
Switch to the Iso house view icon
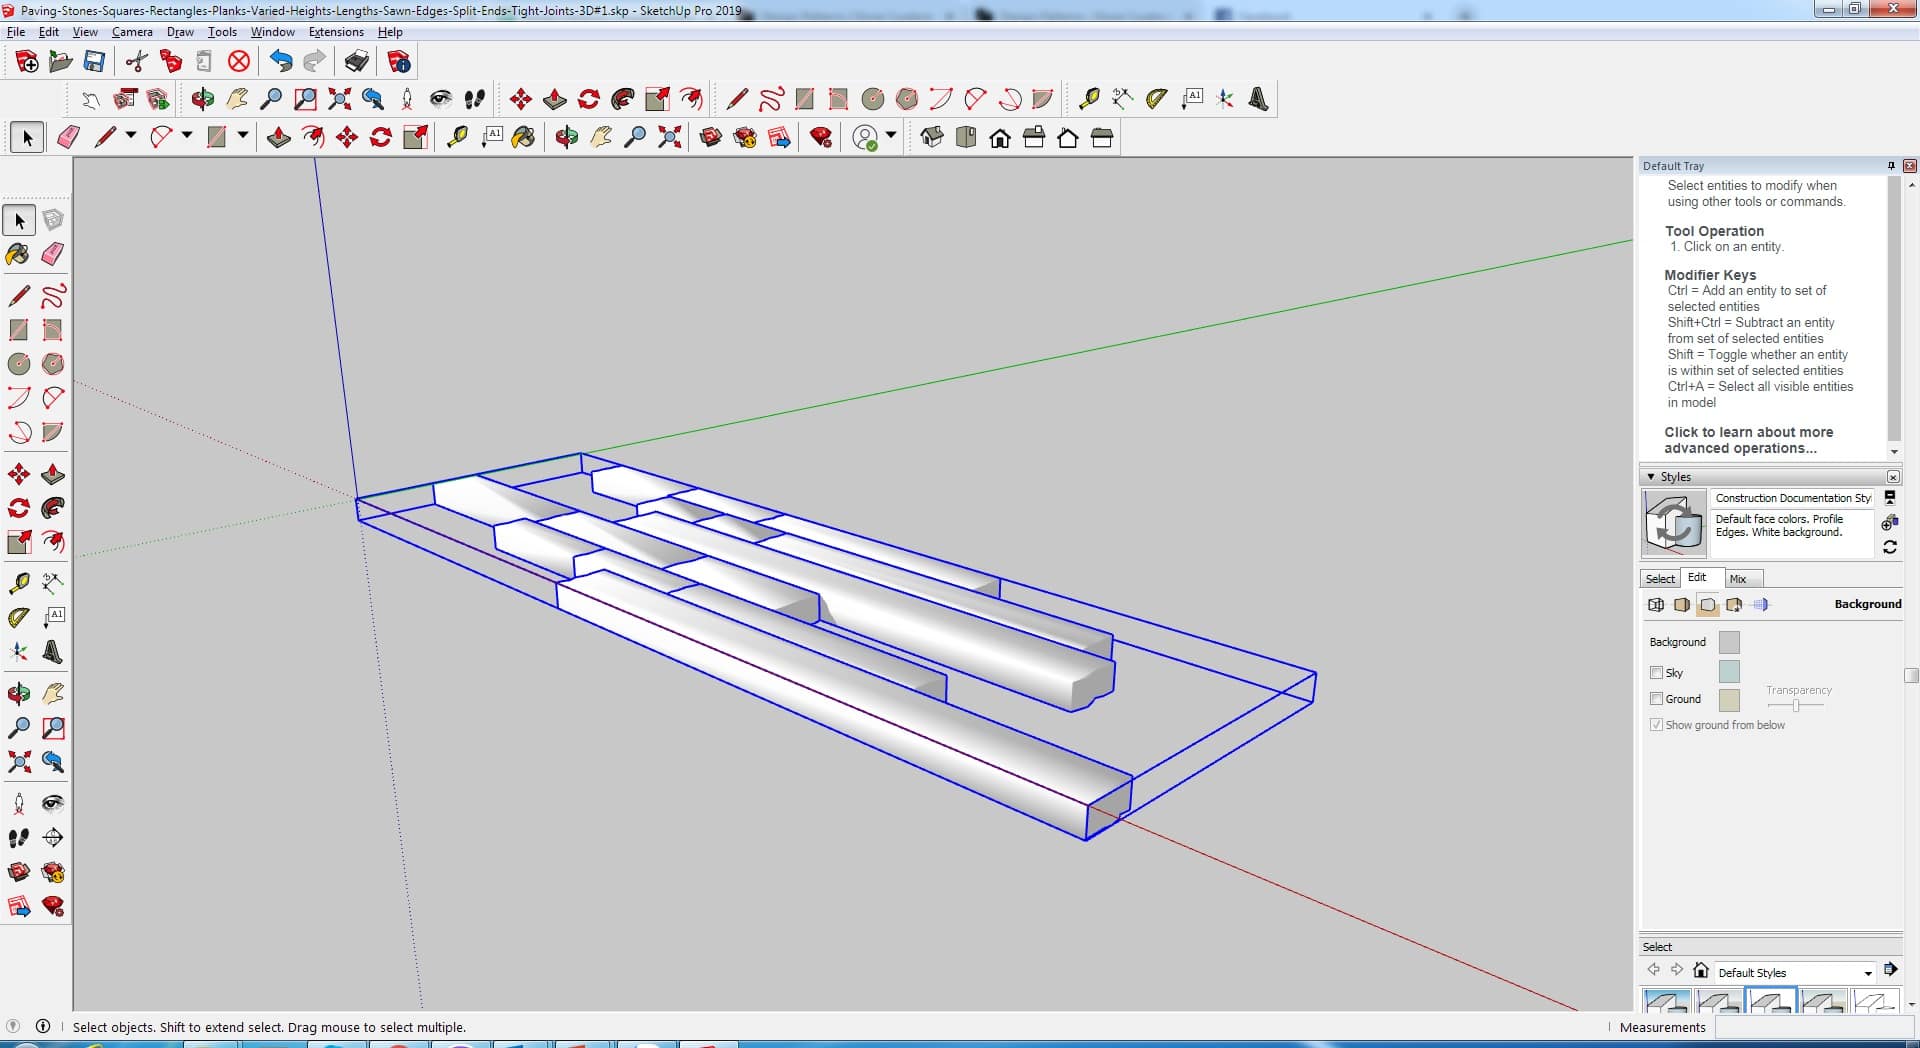coord(932,138)
